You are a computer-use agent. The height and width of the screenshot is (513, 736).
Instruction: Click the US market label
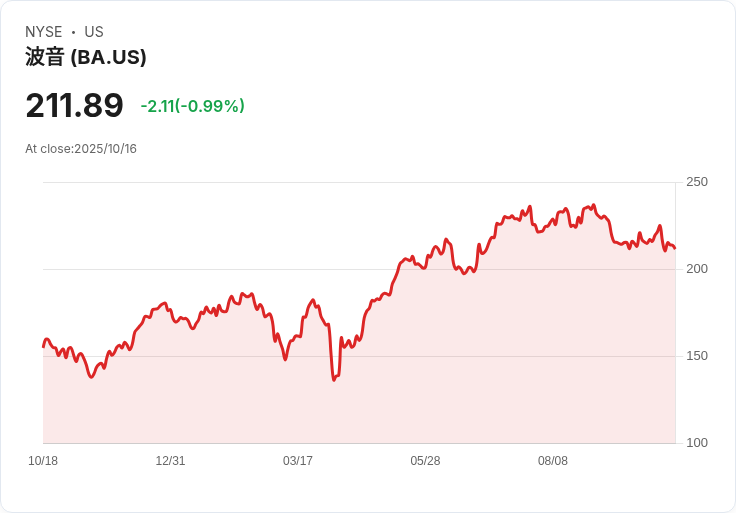pyautogui.click(x=94, y=32)
